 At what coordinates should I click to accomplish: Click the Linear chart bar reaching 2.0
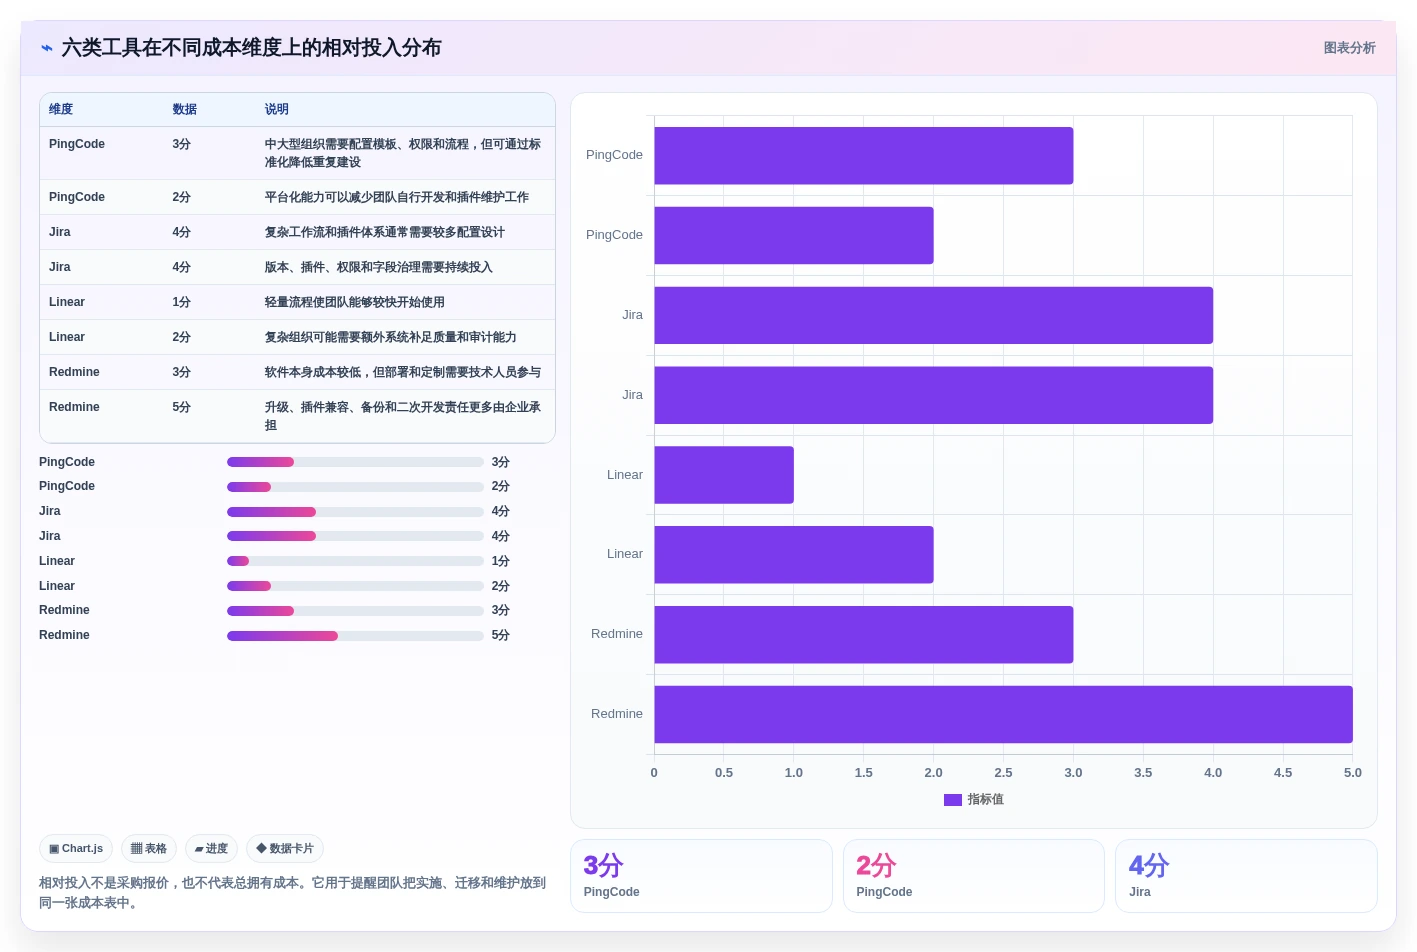tap(794, 555)
